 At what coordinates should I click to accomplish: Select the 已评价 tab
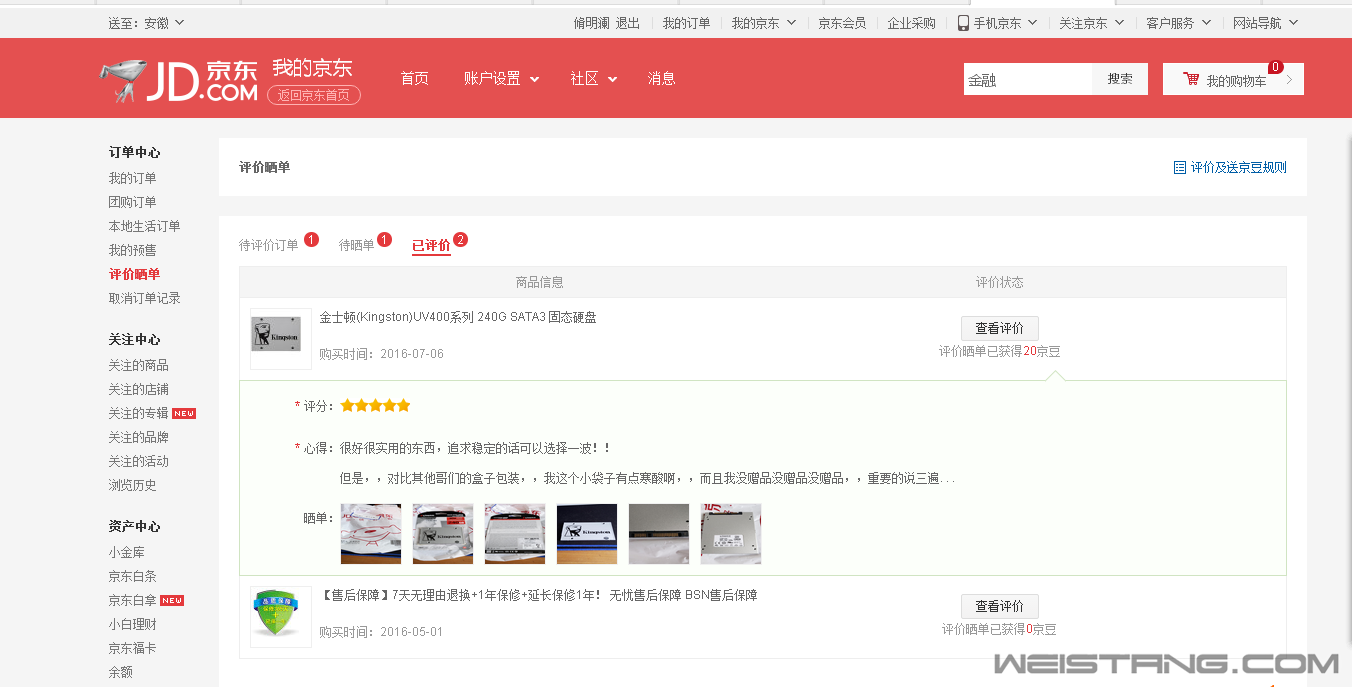[x=431, y=245]
